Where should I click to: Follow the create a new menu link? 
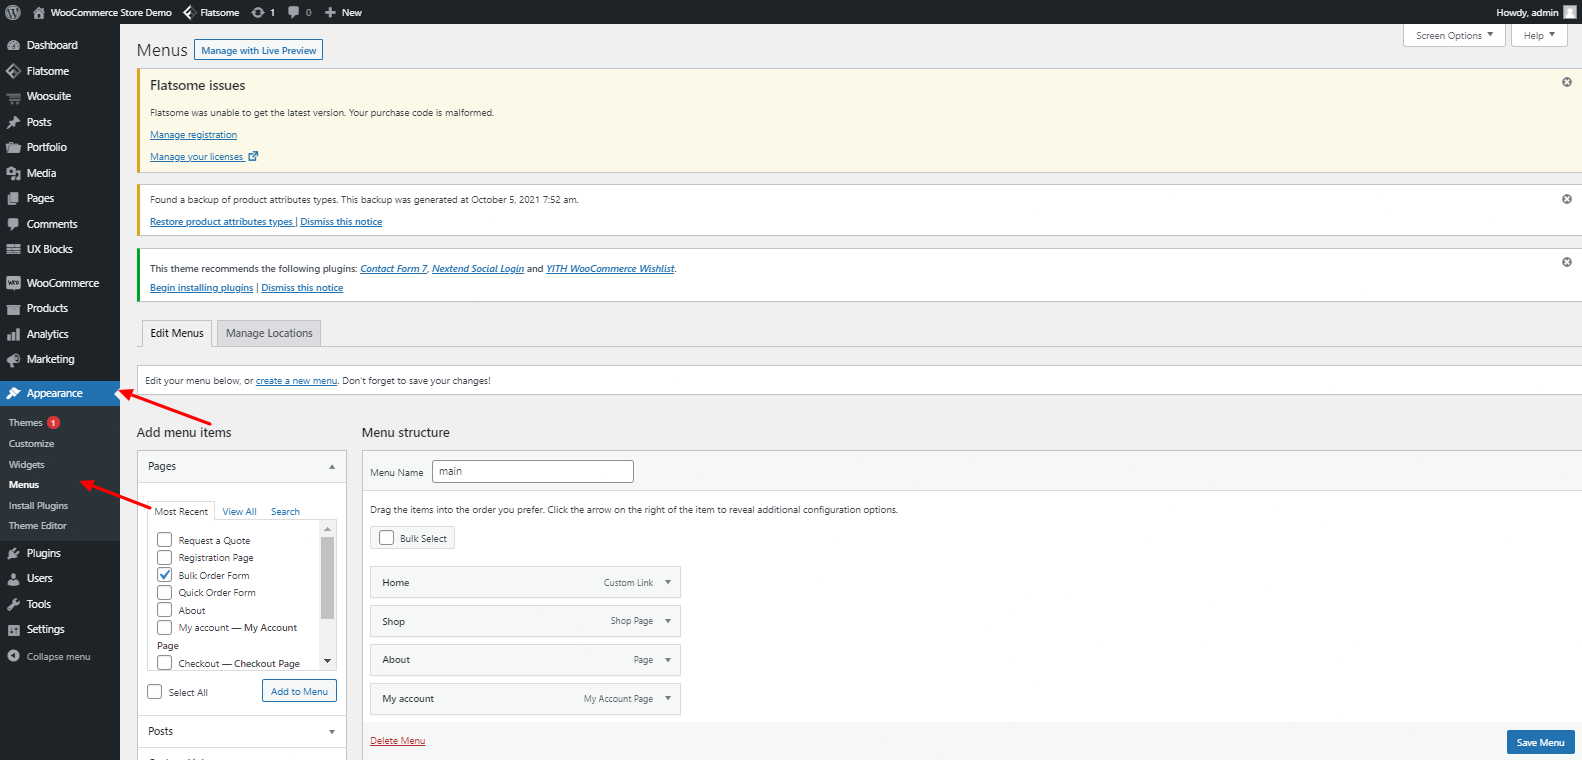click(x=297, y=381)
